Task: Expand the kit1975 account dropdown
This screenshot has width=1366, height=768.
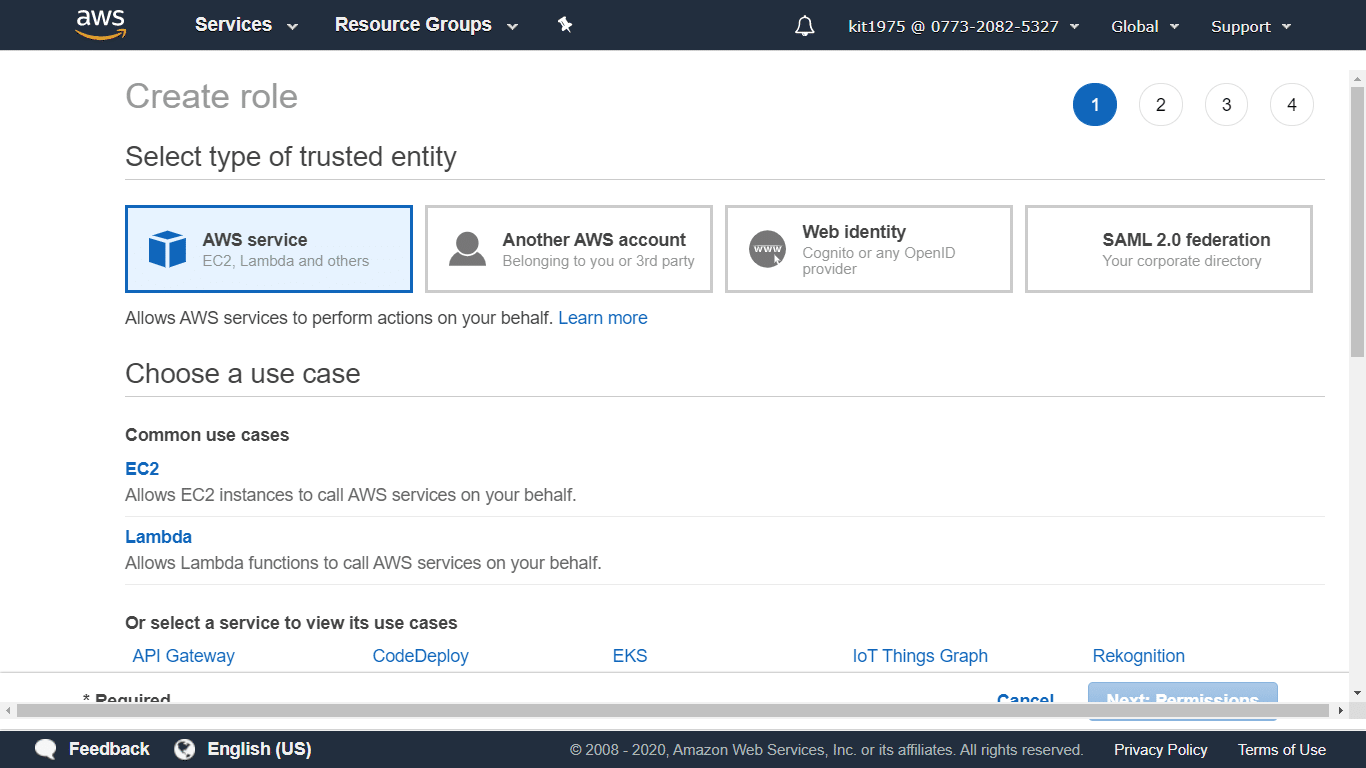Action: 962,26
